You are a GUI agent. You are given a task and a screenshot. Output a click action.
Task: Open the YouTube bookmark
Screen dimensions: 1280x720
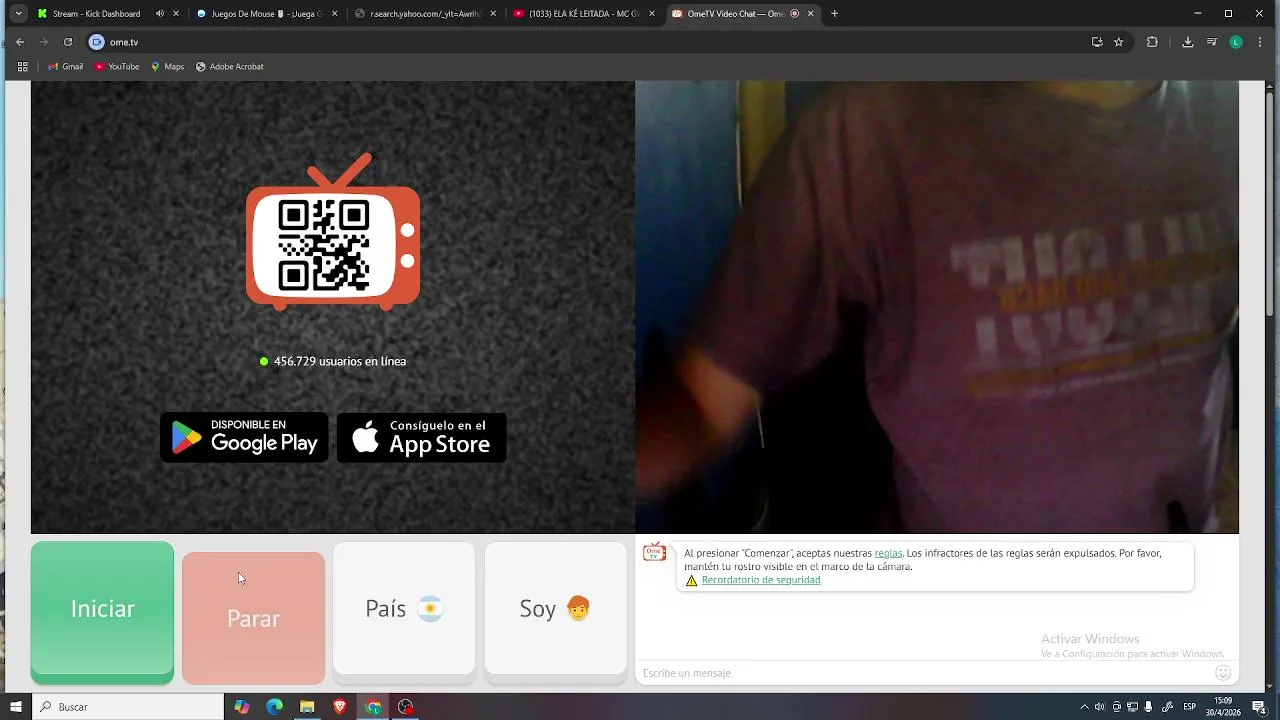coord(117,67)
